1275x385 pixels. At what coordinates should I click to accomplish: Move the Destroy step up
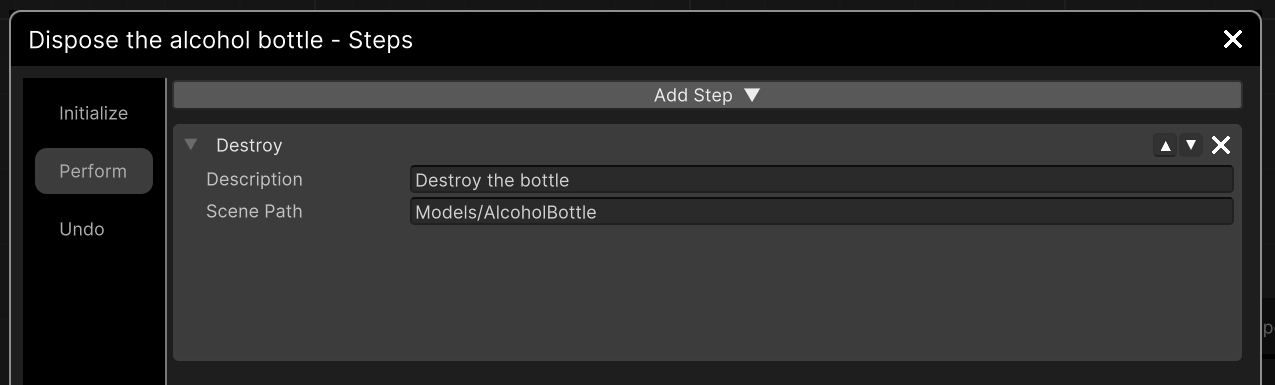1165,145
